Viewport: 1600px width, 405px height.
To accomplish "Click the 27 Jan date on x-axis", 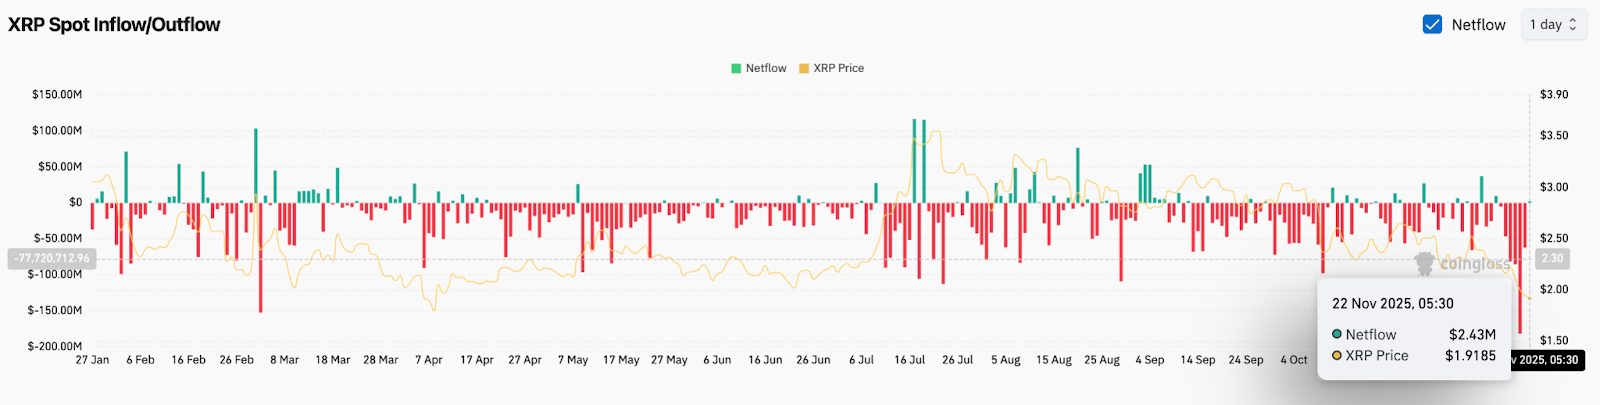I will point(92,360).
